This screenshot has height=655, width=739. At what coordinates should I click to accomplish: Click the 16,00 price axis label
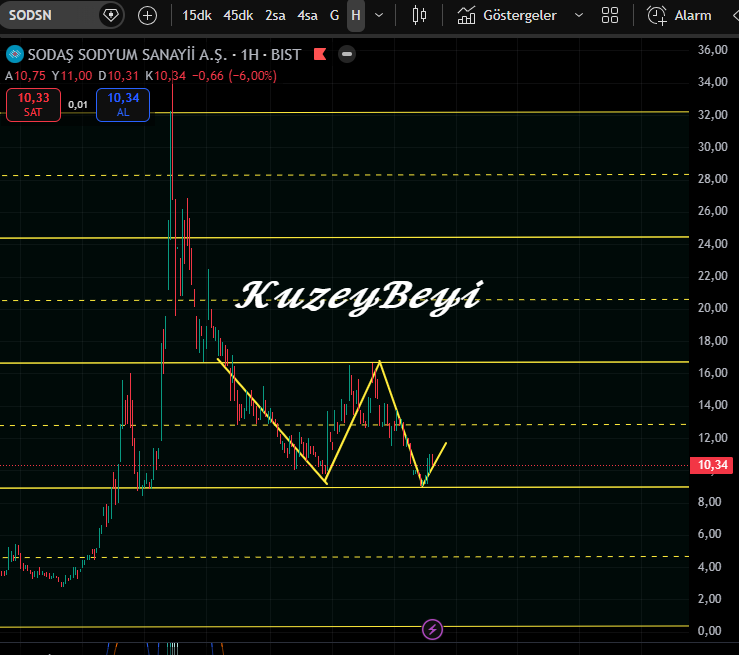pyautogui.click(x=713, y=373)
